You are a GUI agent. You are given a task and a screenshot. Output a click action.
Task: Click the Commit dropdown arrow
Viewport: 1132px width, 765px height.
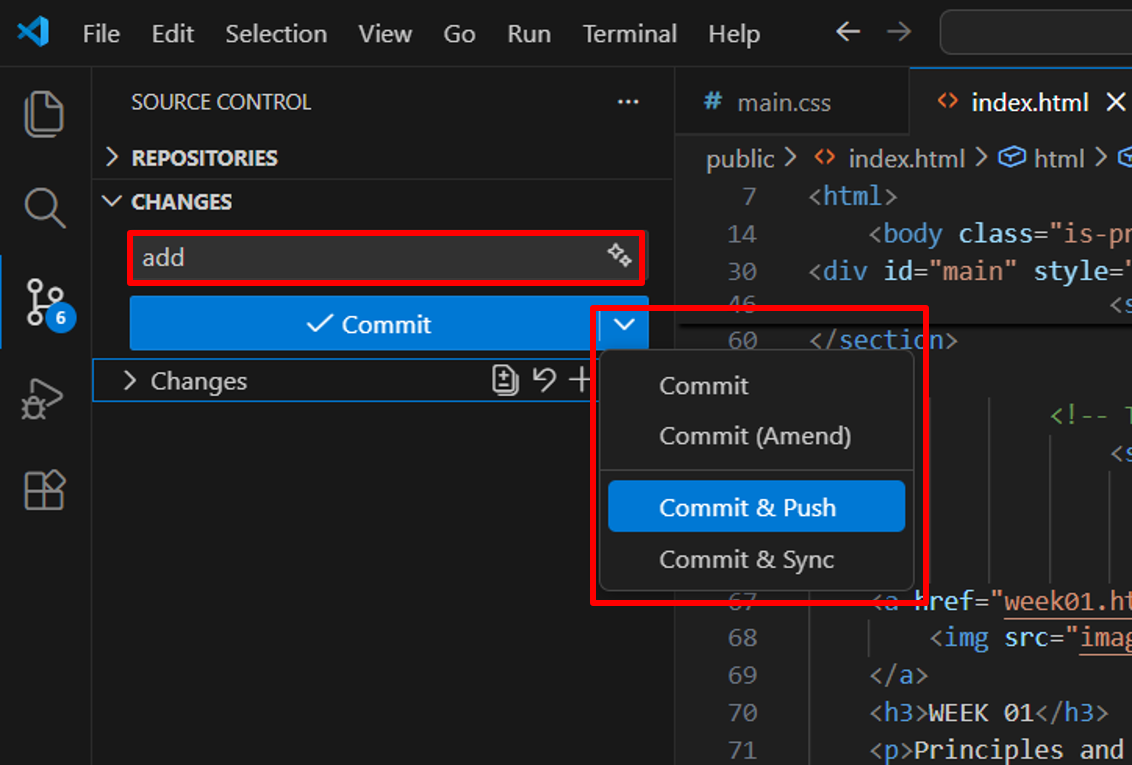(624, 324)
